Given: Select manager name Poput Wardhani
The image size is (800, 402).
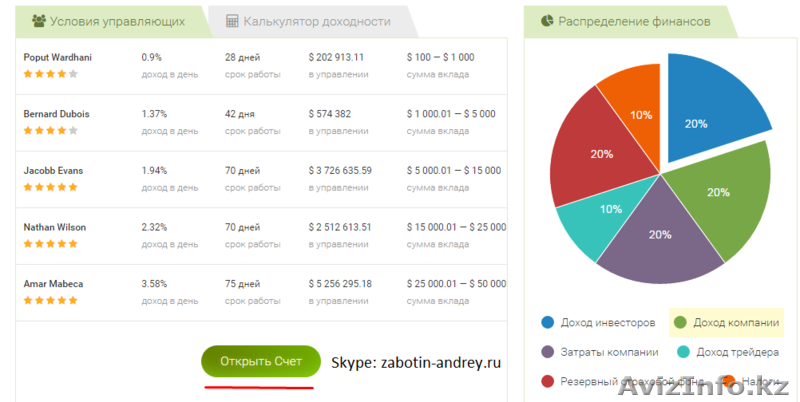Looking at the screenshot, I should pyautogui.click(x=58, y=57).
